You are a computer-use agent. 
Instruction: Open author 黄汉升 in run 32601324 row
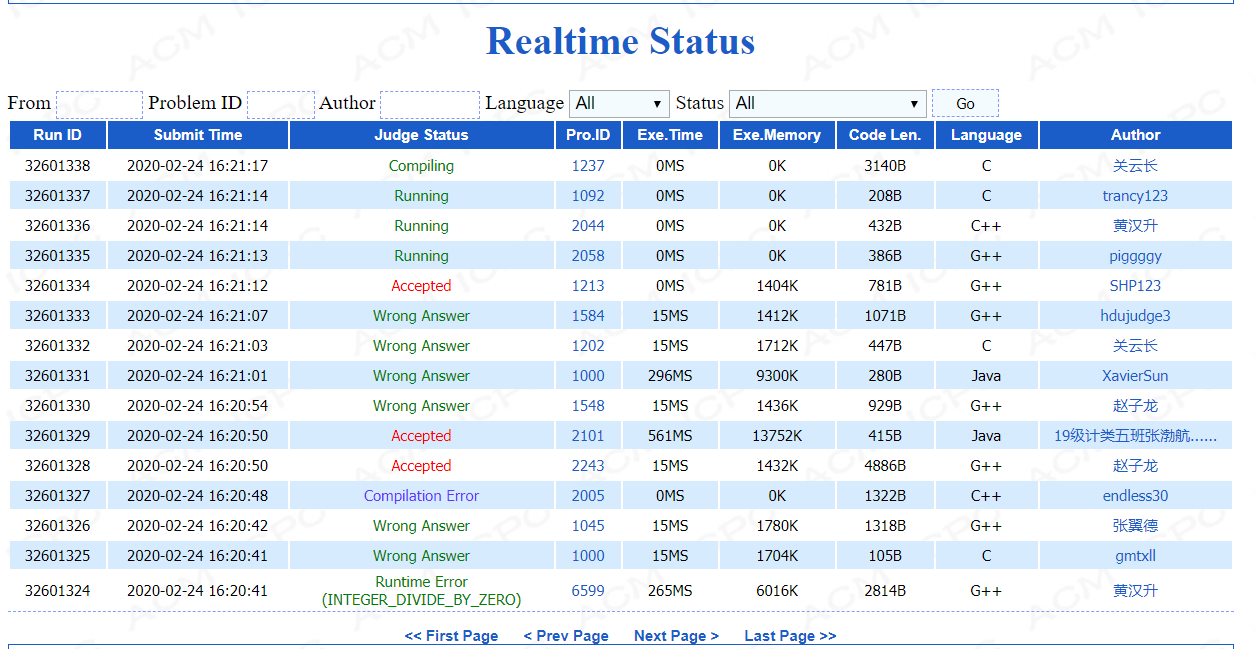click(x=1135, y=591)
